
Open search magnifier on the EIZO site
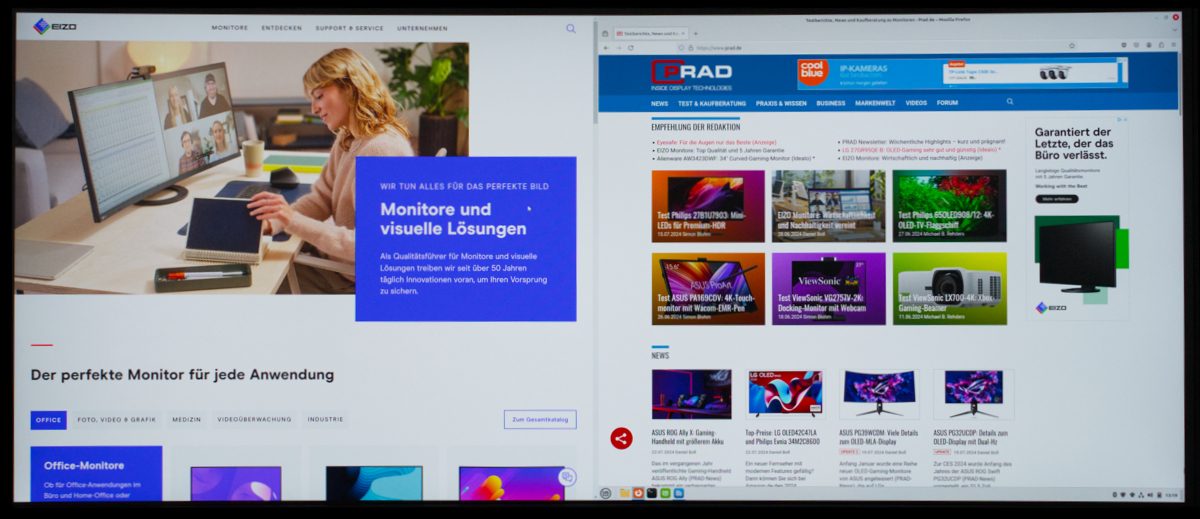point(571,29)
